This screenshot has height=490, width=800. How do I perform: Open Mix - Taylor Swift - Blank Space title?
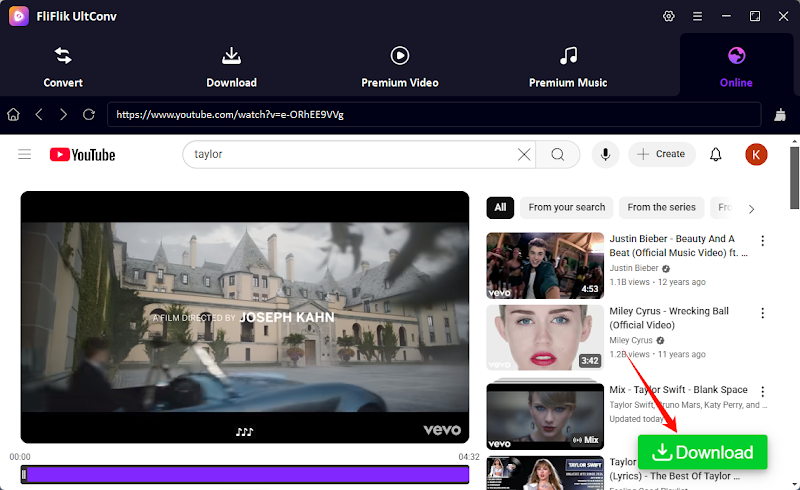pos(678,389)
